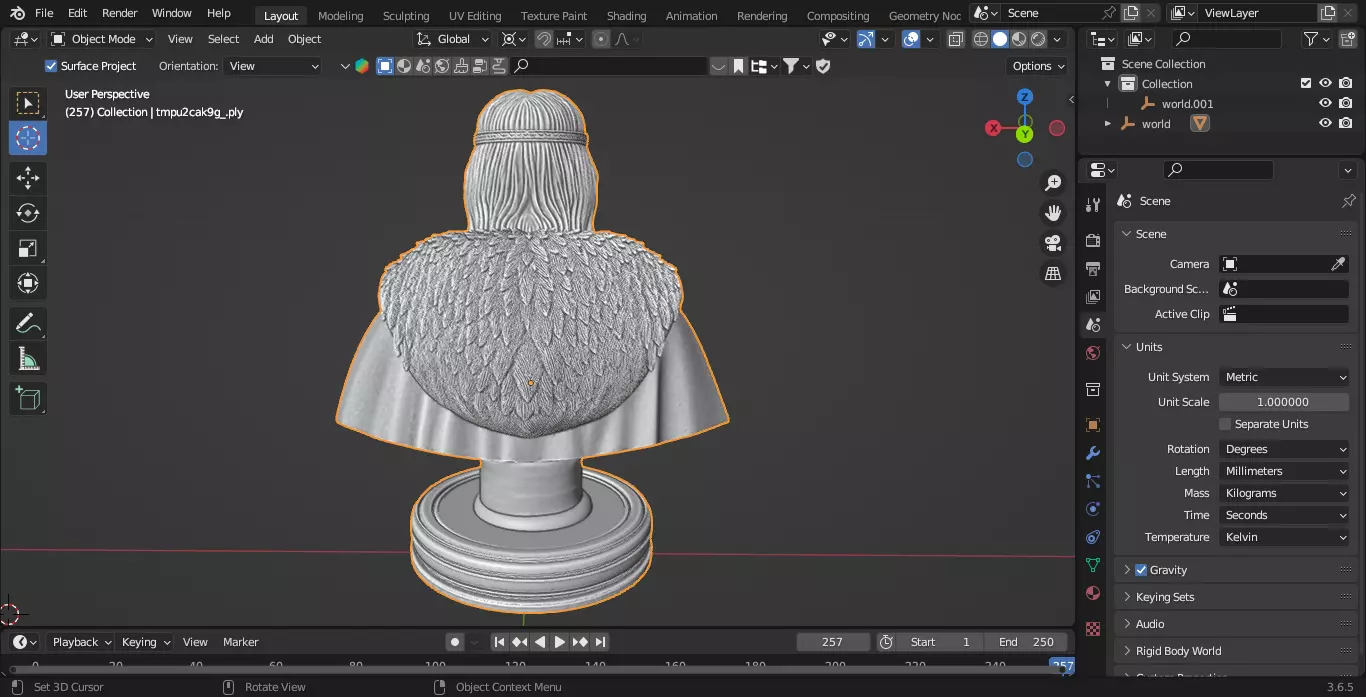Select the Add Cube tool
This screenshot has height=697, width=1366.
coord(28,398)
